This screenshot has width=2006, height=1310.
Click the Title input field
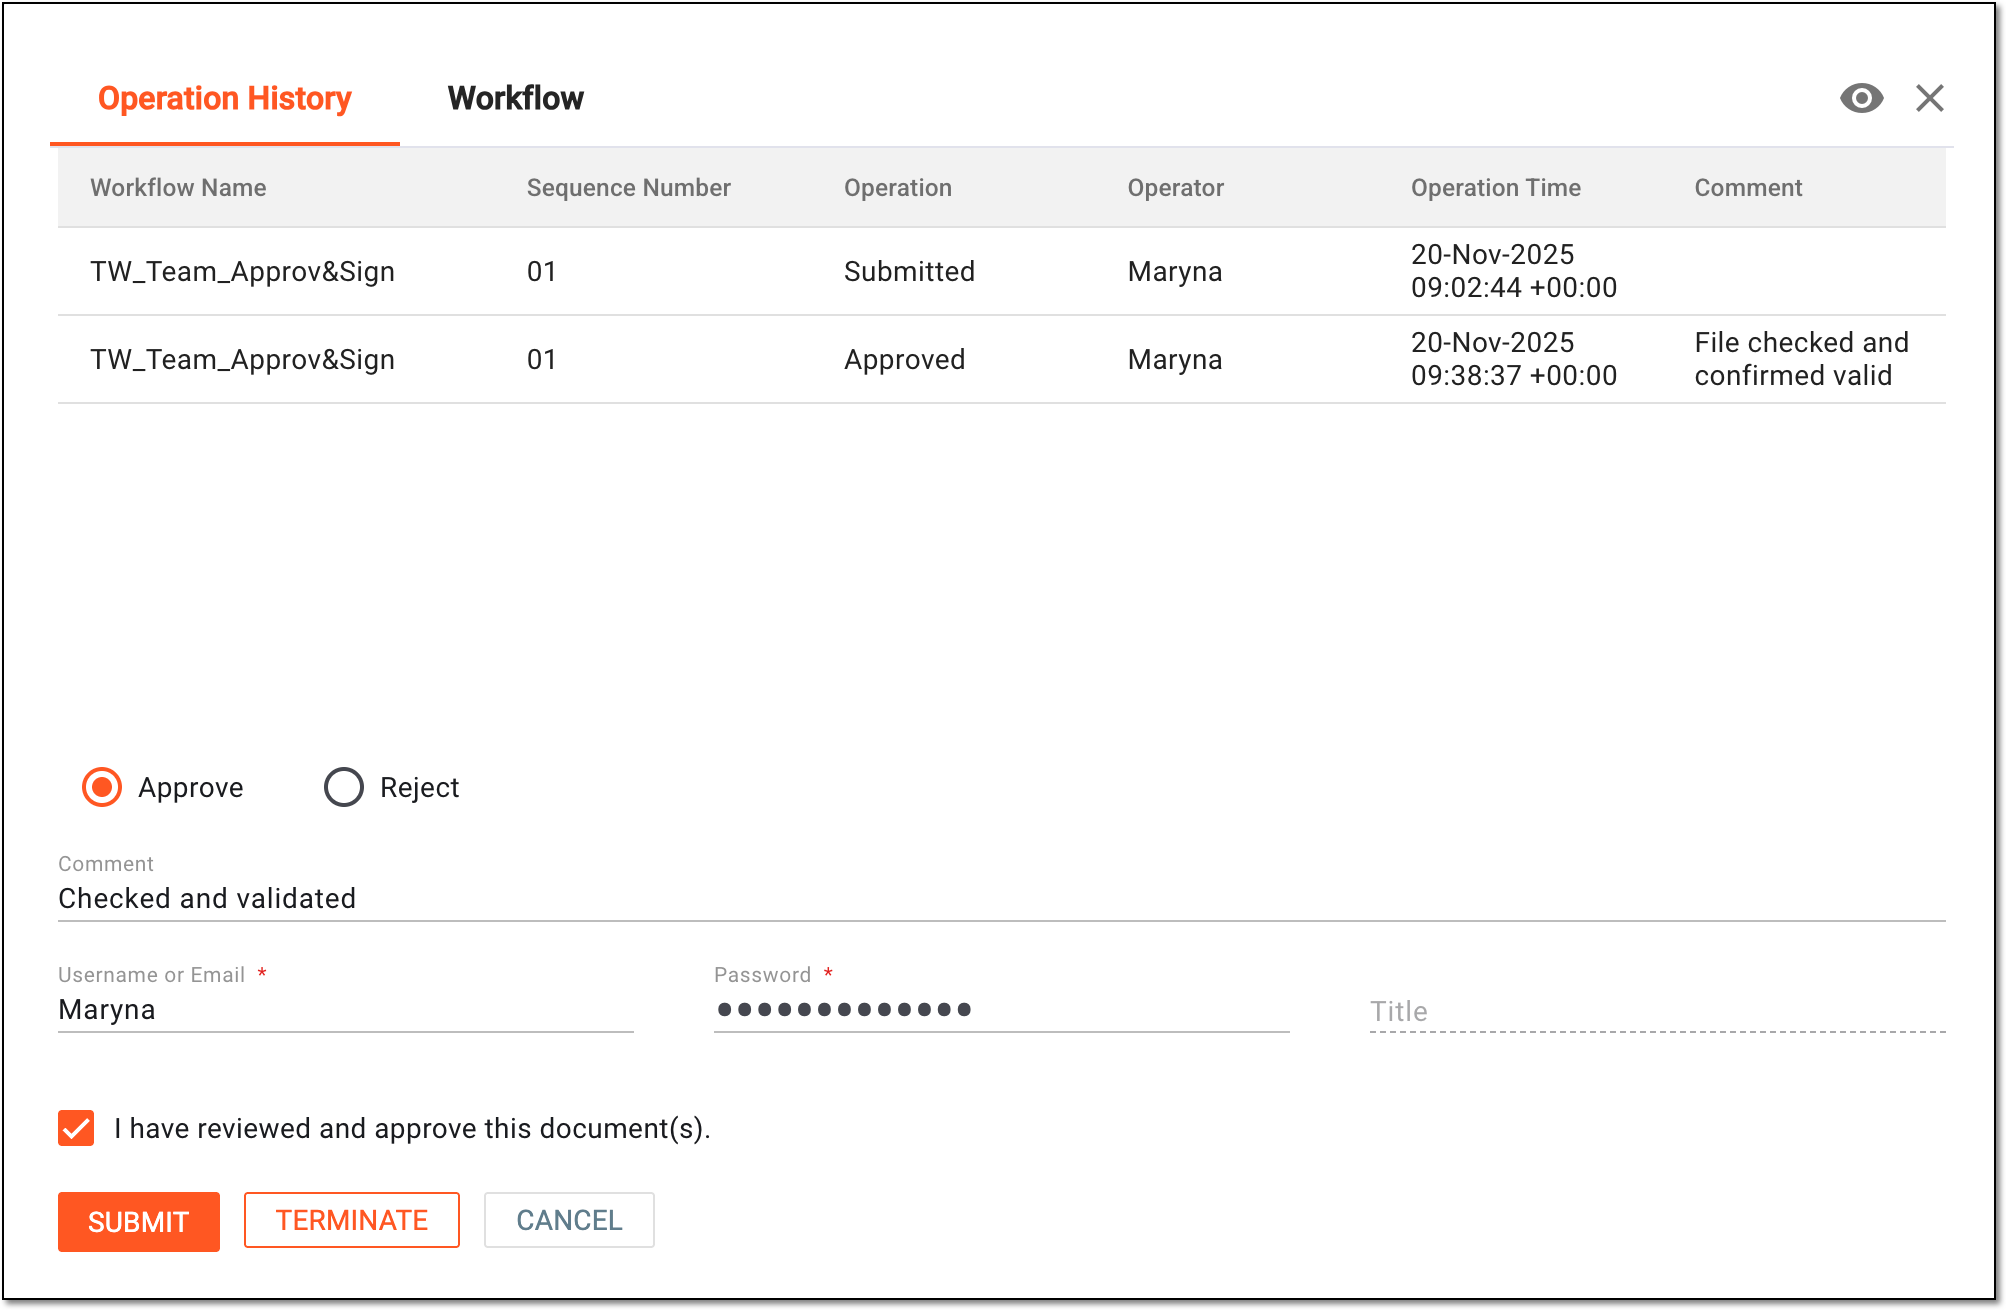(1658, 1011)
